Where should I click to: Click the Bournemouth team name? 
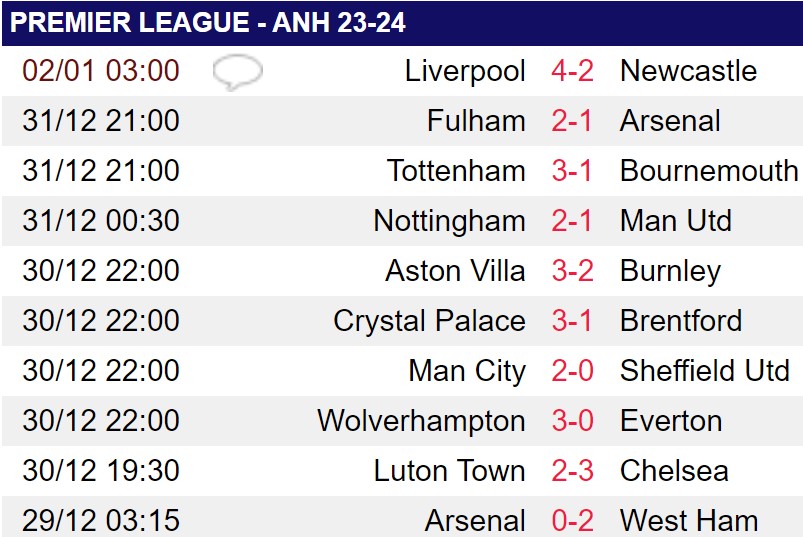(x=709, y=170)
